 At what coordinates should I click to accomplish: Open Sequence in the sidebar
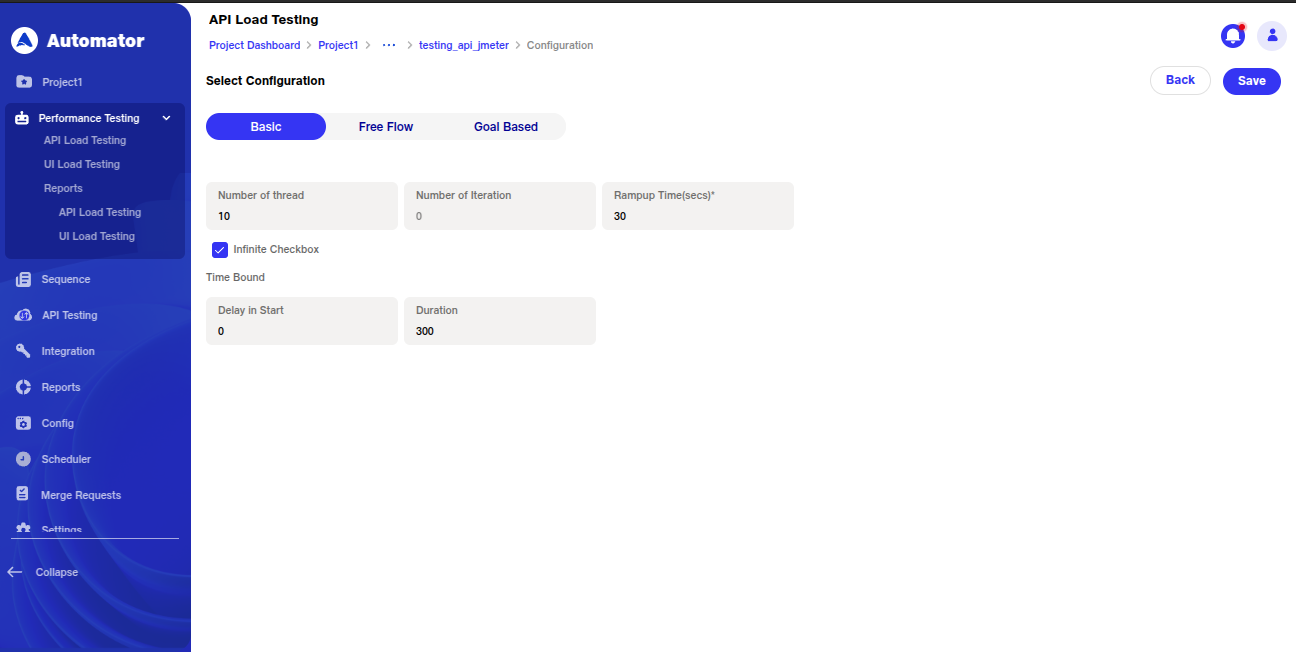(66, 279)
